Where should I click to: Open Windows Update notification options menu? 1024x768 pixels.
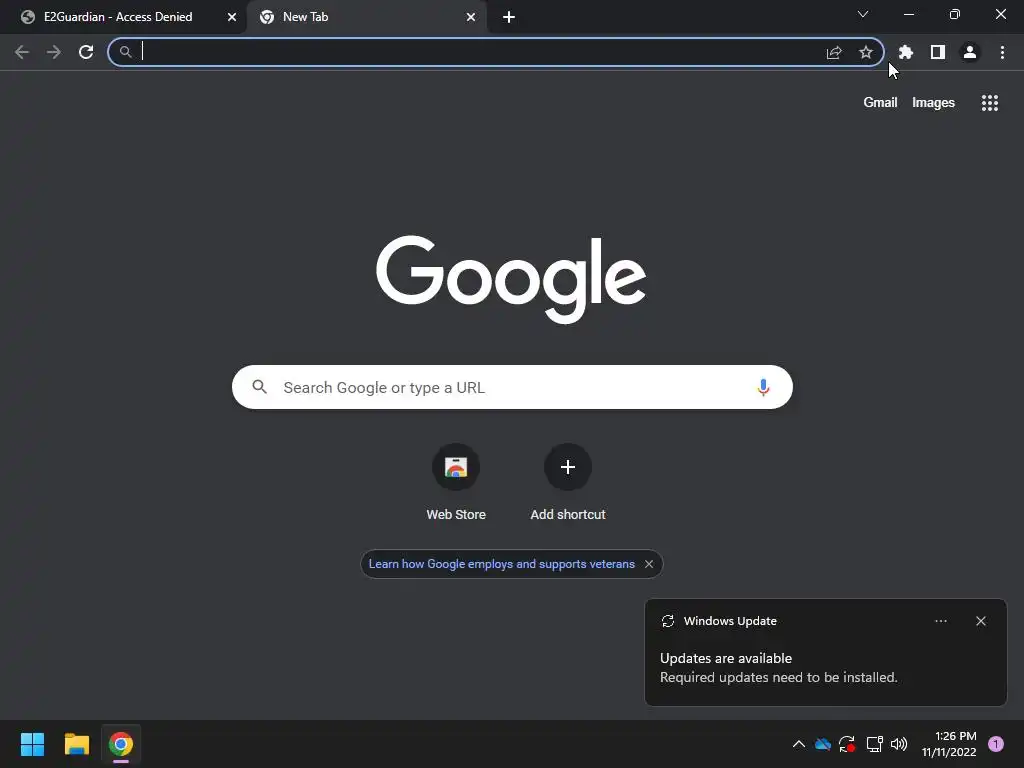pos(941,621)
